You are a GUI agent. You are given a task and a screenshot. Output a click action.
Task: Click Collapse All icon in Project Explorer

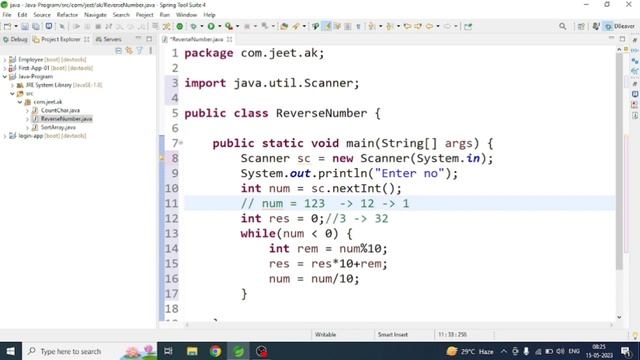tap(118, 51)
